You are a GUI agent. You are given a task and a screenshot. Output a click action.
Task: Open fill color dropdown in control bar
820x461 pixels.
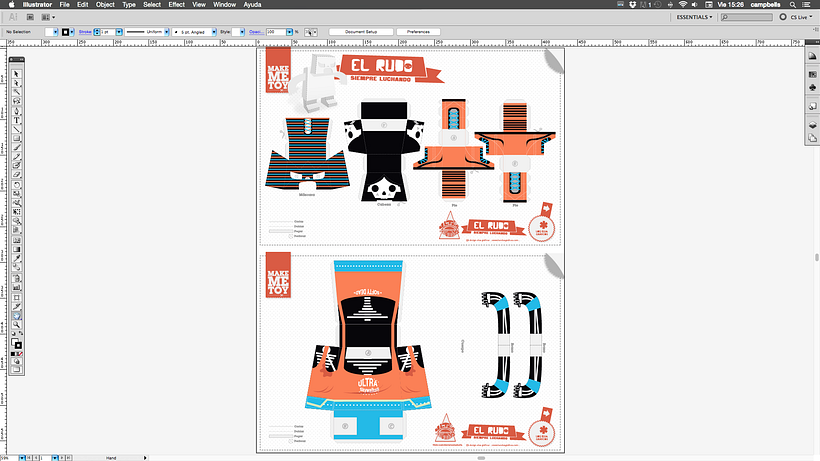click(55, 32)
